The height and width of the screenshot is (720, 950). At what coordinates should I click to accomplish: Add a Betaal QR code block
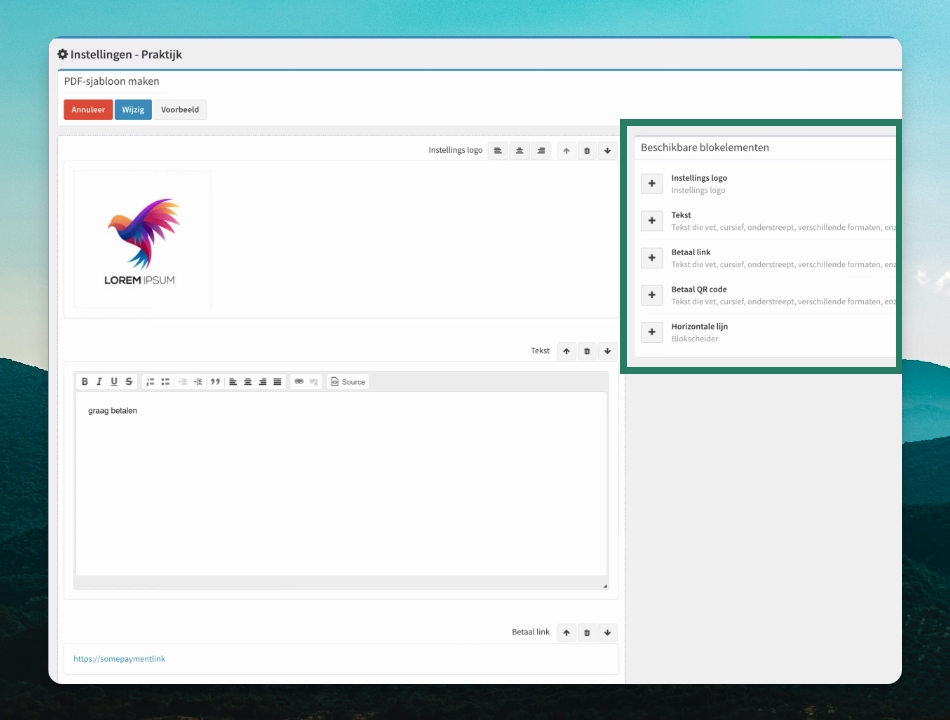pyautogui.click(x=652, y=295)
